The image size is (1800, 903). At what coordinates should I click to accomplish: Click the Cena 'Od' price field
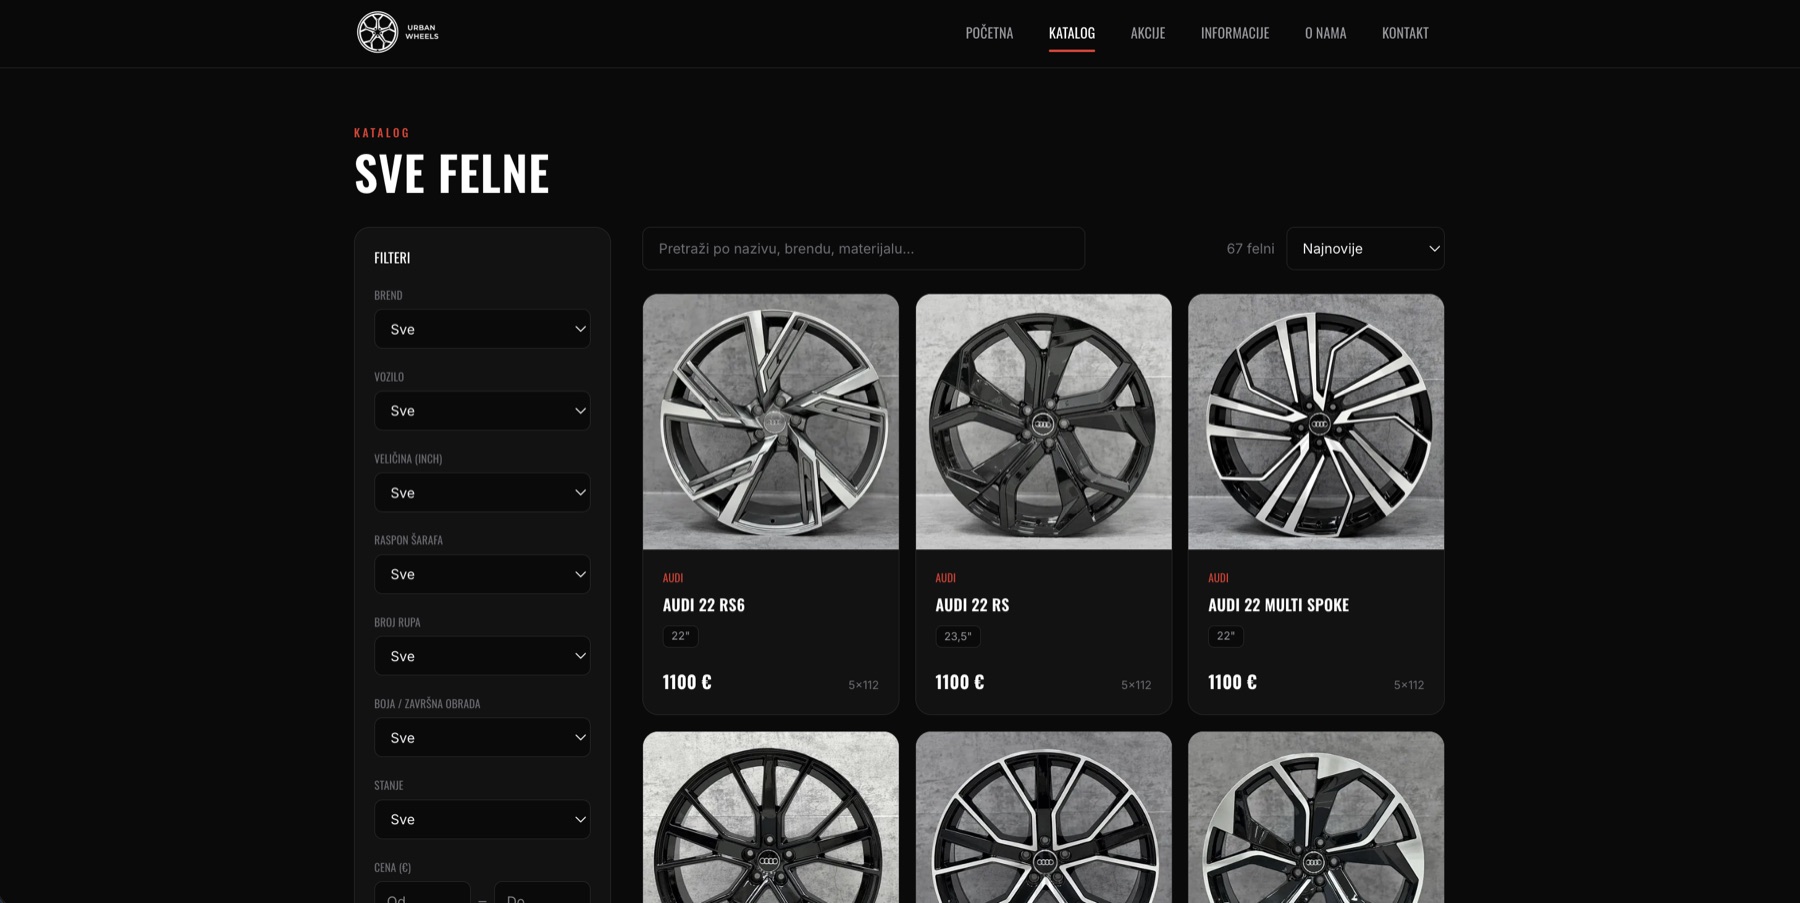(422, 893)
